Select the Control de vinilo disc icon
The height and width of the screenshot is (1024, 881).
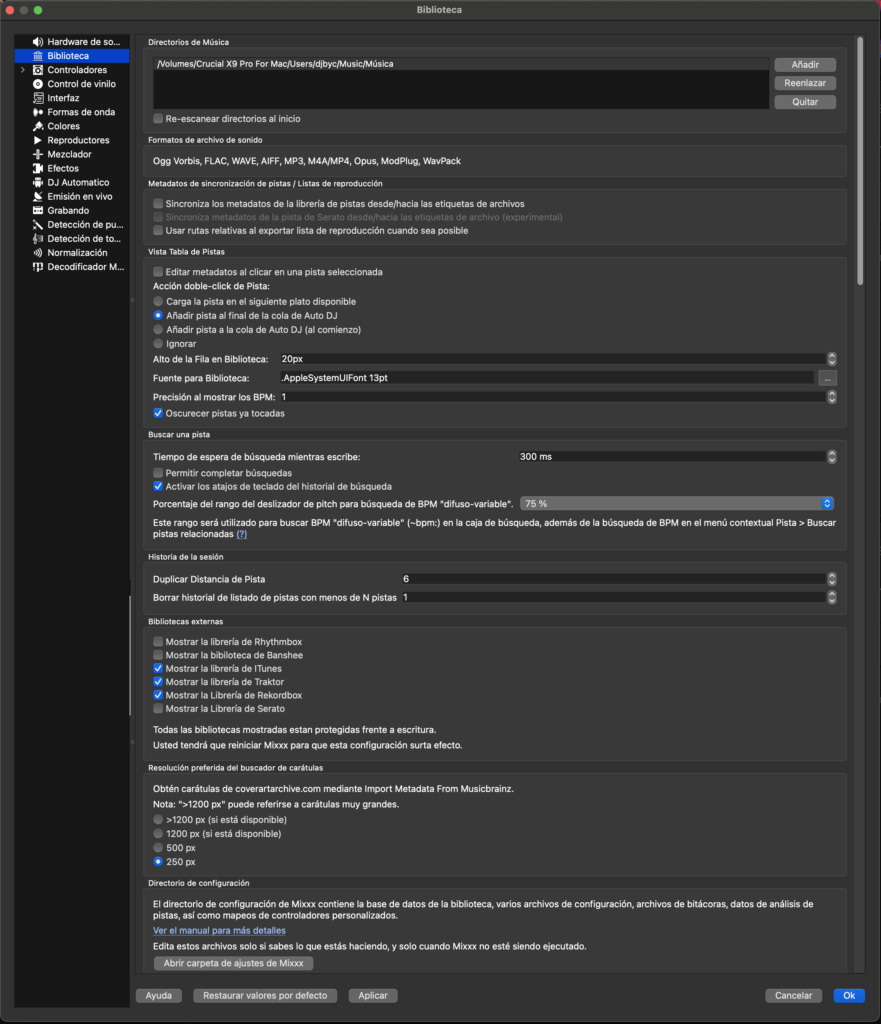tap(38, 84)
